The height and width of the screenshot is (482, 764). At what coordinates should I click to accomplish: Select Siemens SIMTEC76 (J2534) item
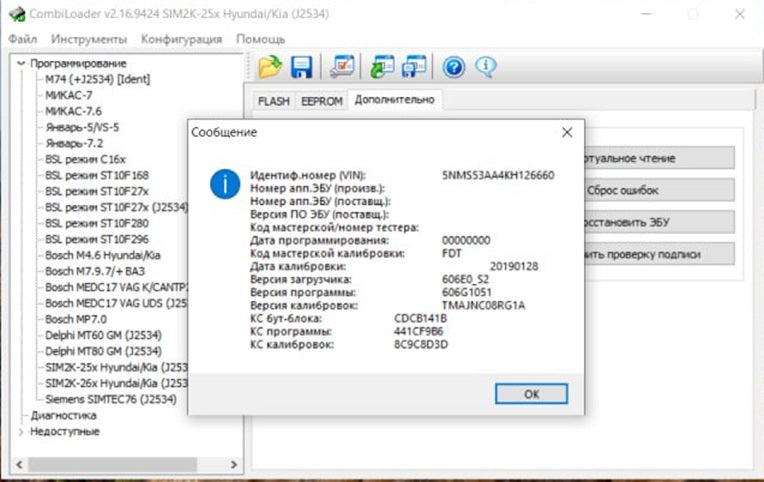point(111,399)
